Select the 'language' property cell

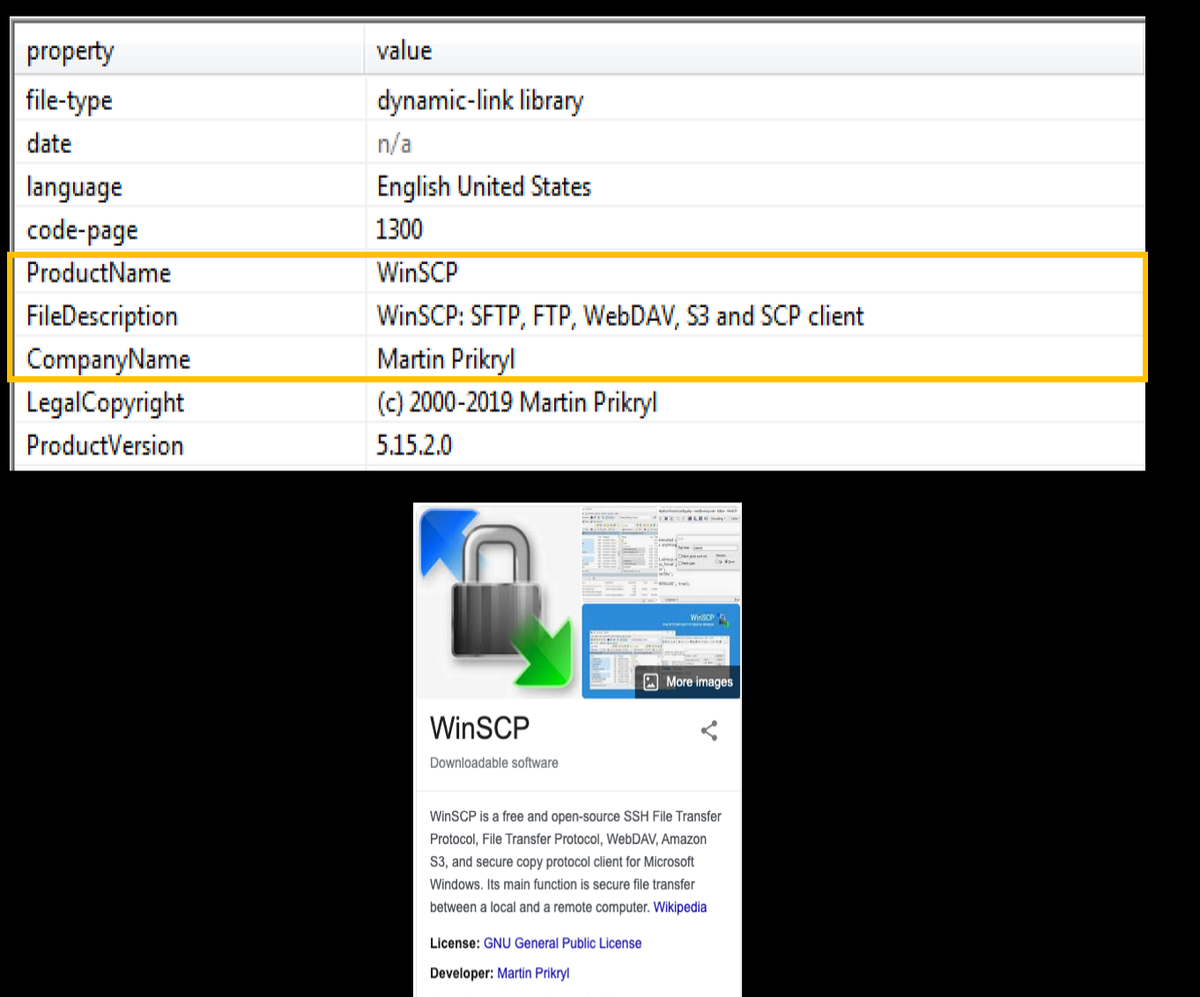(x=188, y=187)
